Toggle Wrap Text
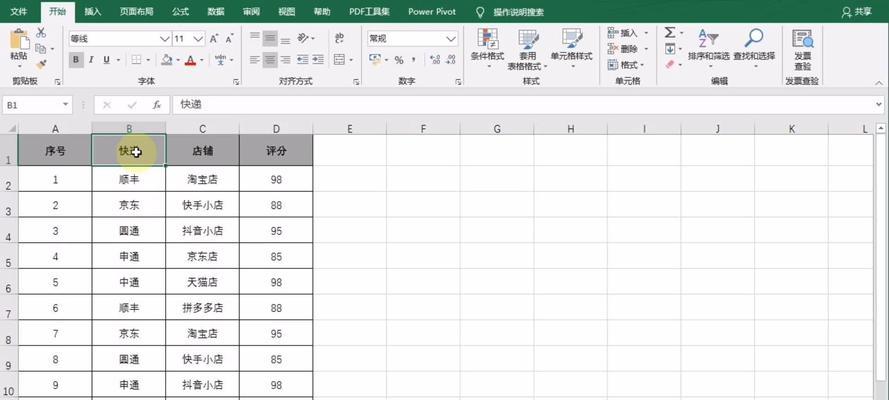Screen dimensions: 889x400 (x=340, y=39)
